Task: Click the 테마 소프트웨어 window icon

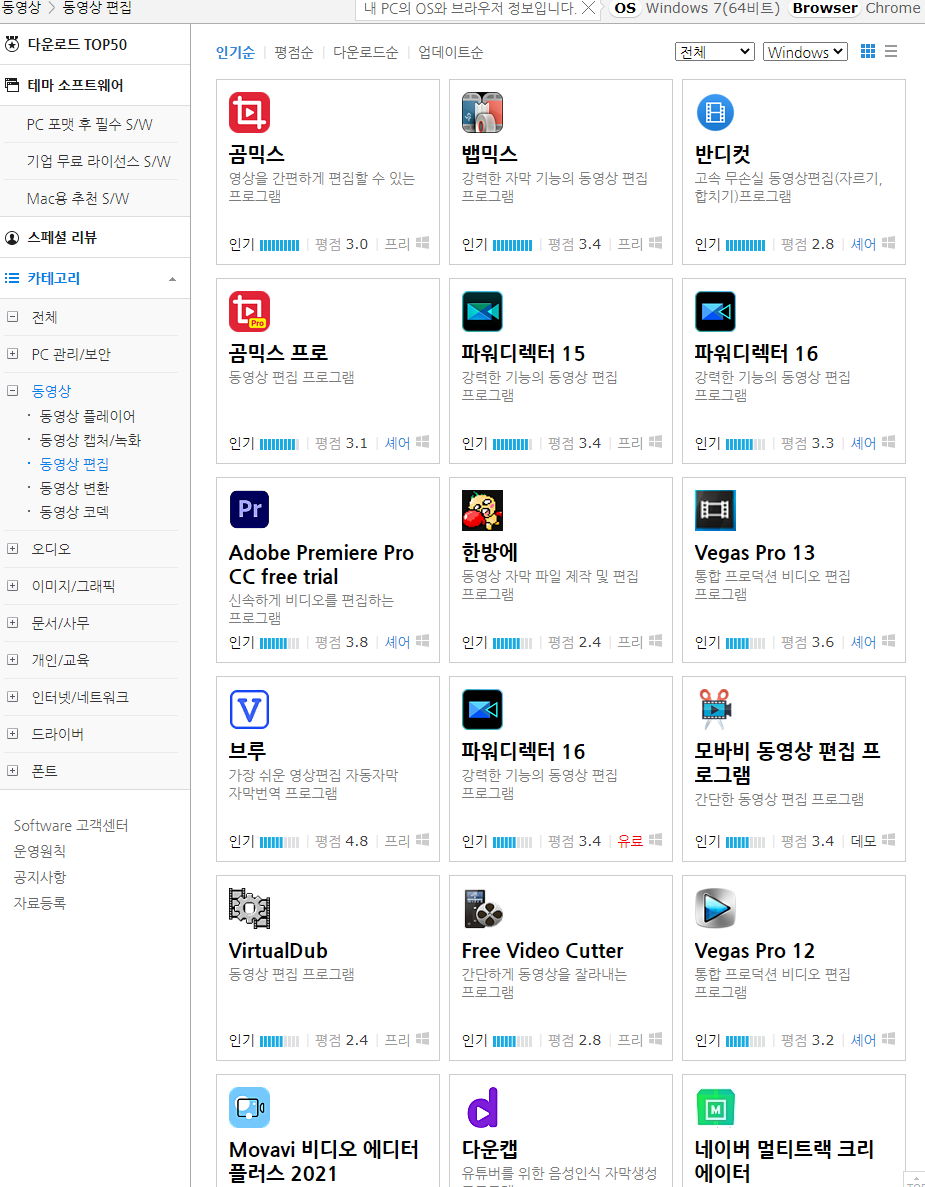Action: point(11,85)
